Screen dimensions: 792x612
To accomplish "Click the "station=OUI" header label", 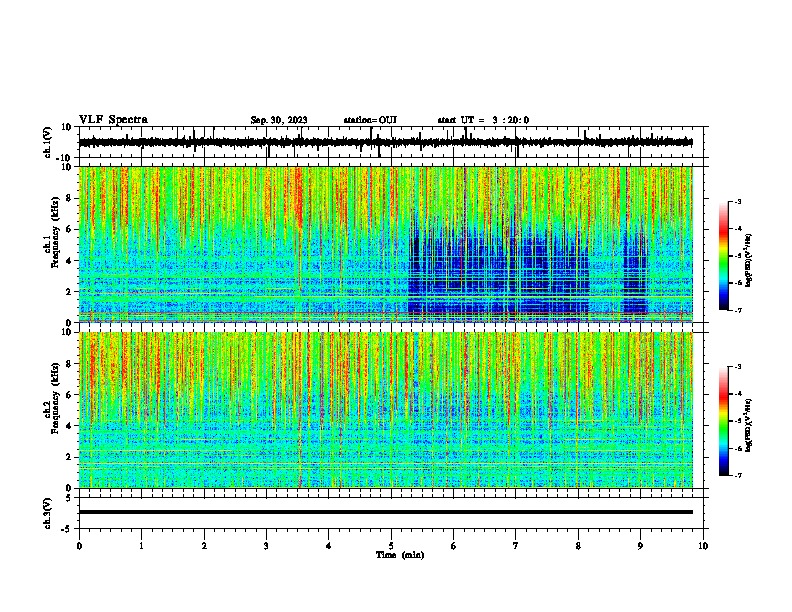I will coord(370,120).
